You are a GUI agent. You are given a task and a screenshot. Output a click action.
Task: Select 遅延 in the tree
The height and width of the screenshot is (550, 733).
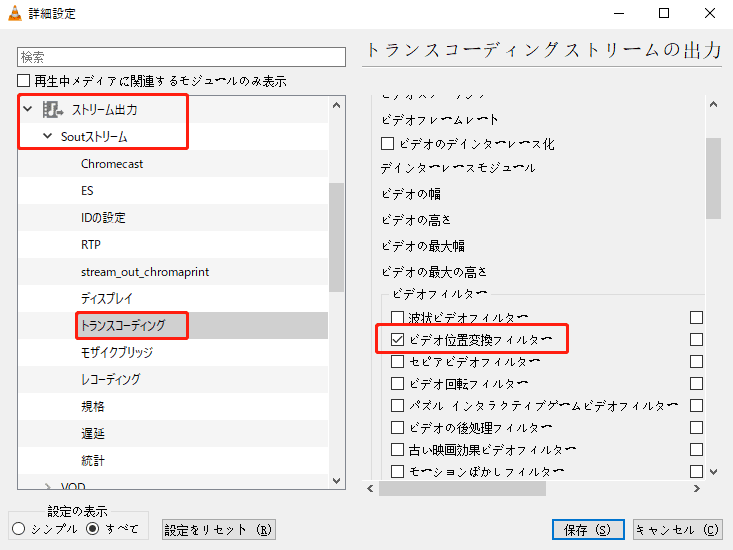pyautogui.click(x=93, y=433)
